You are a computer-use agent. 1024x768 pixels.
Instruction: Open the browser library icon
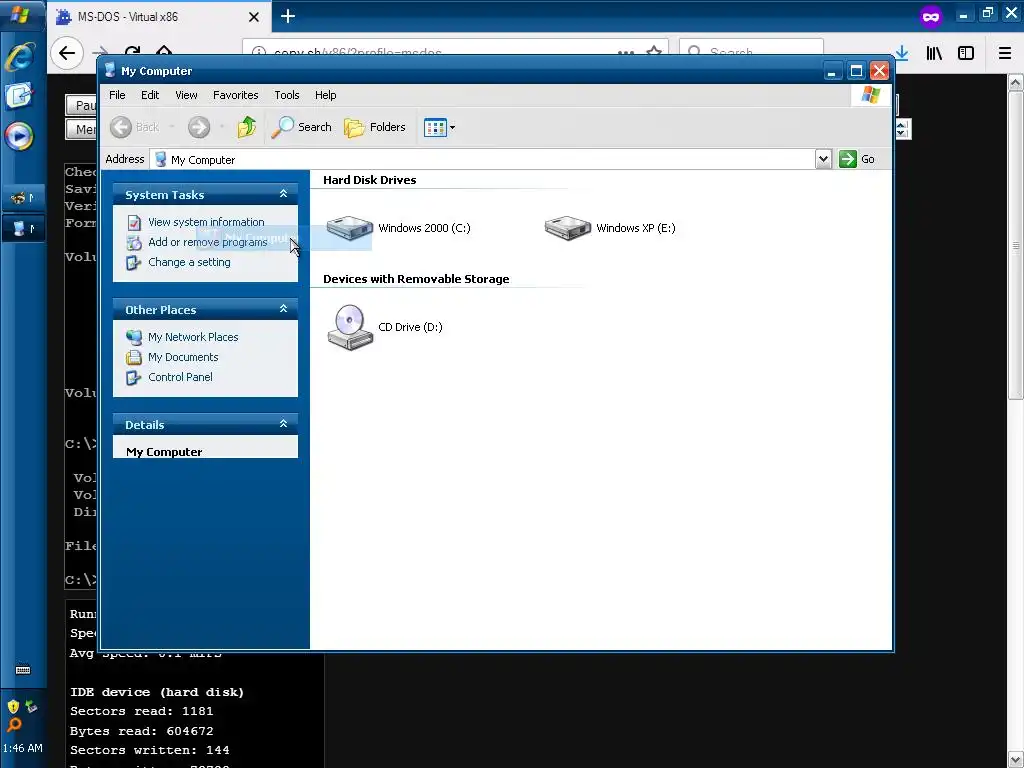(x=934, y=53)
